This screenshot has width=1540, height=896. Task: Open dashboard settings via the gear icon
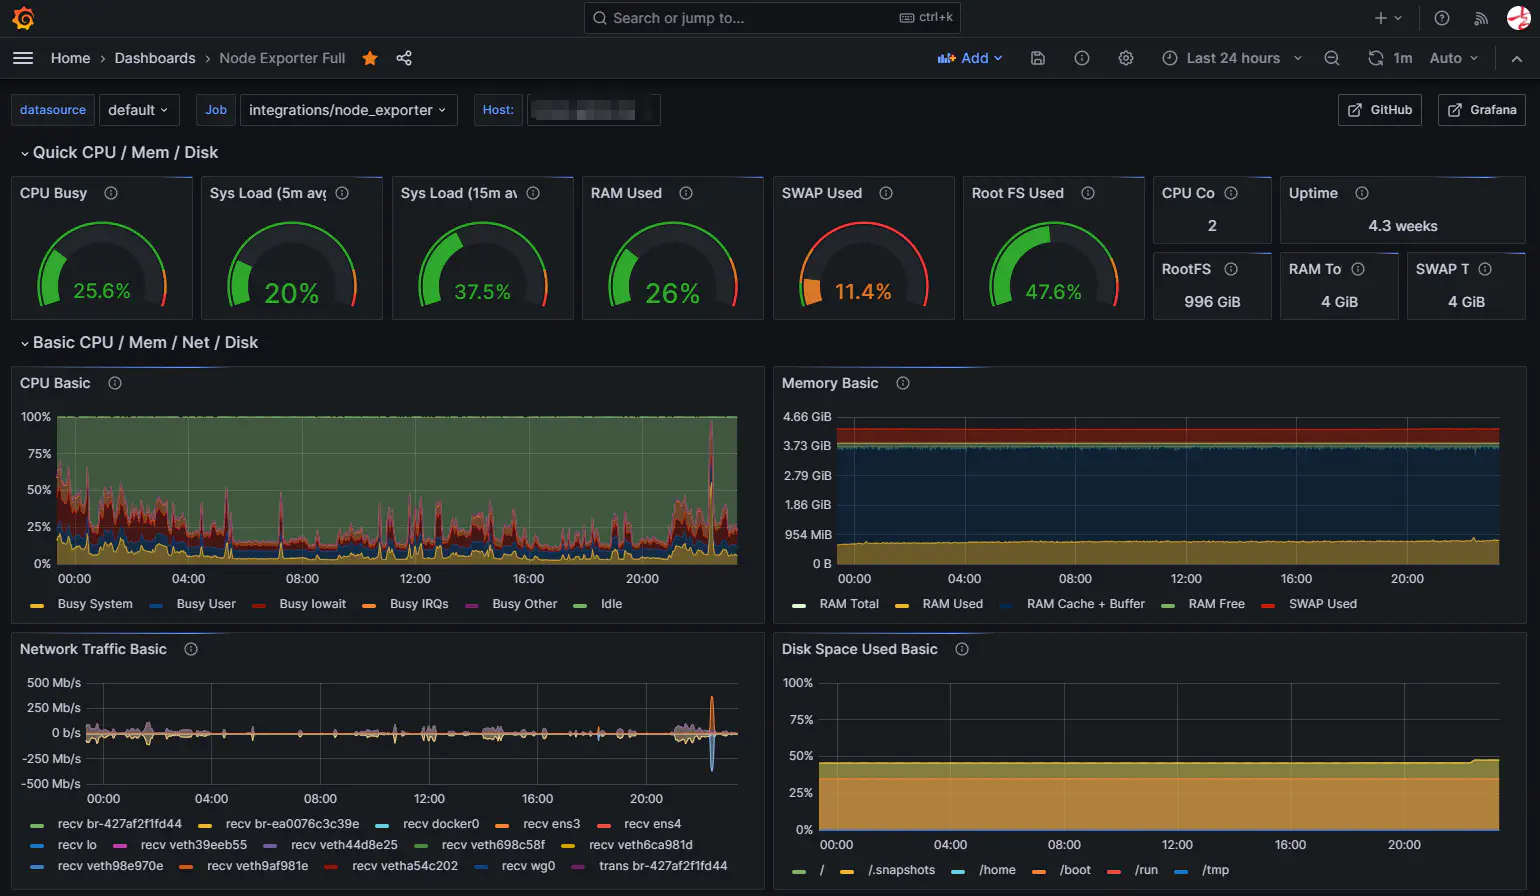[x=1126, y=58]
